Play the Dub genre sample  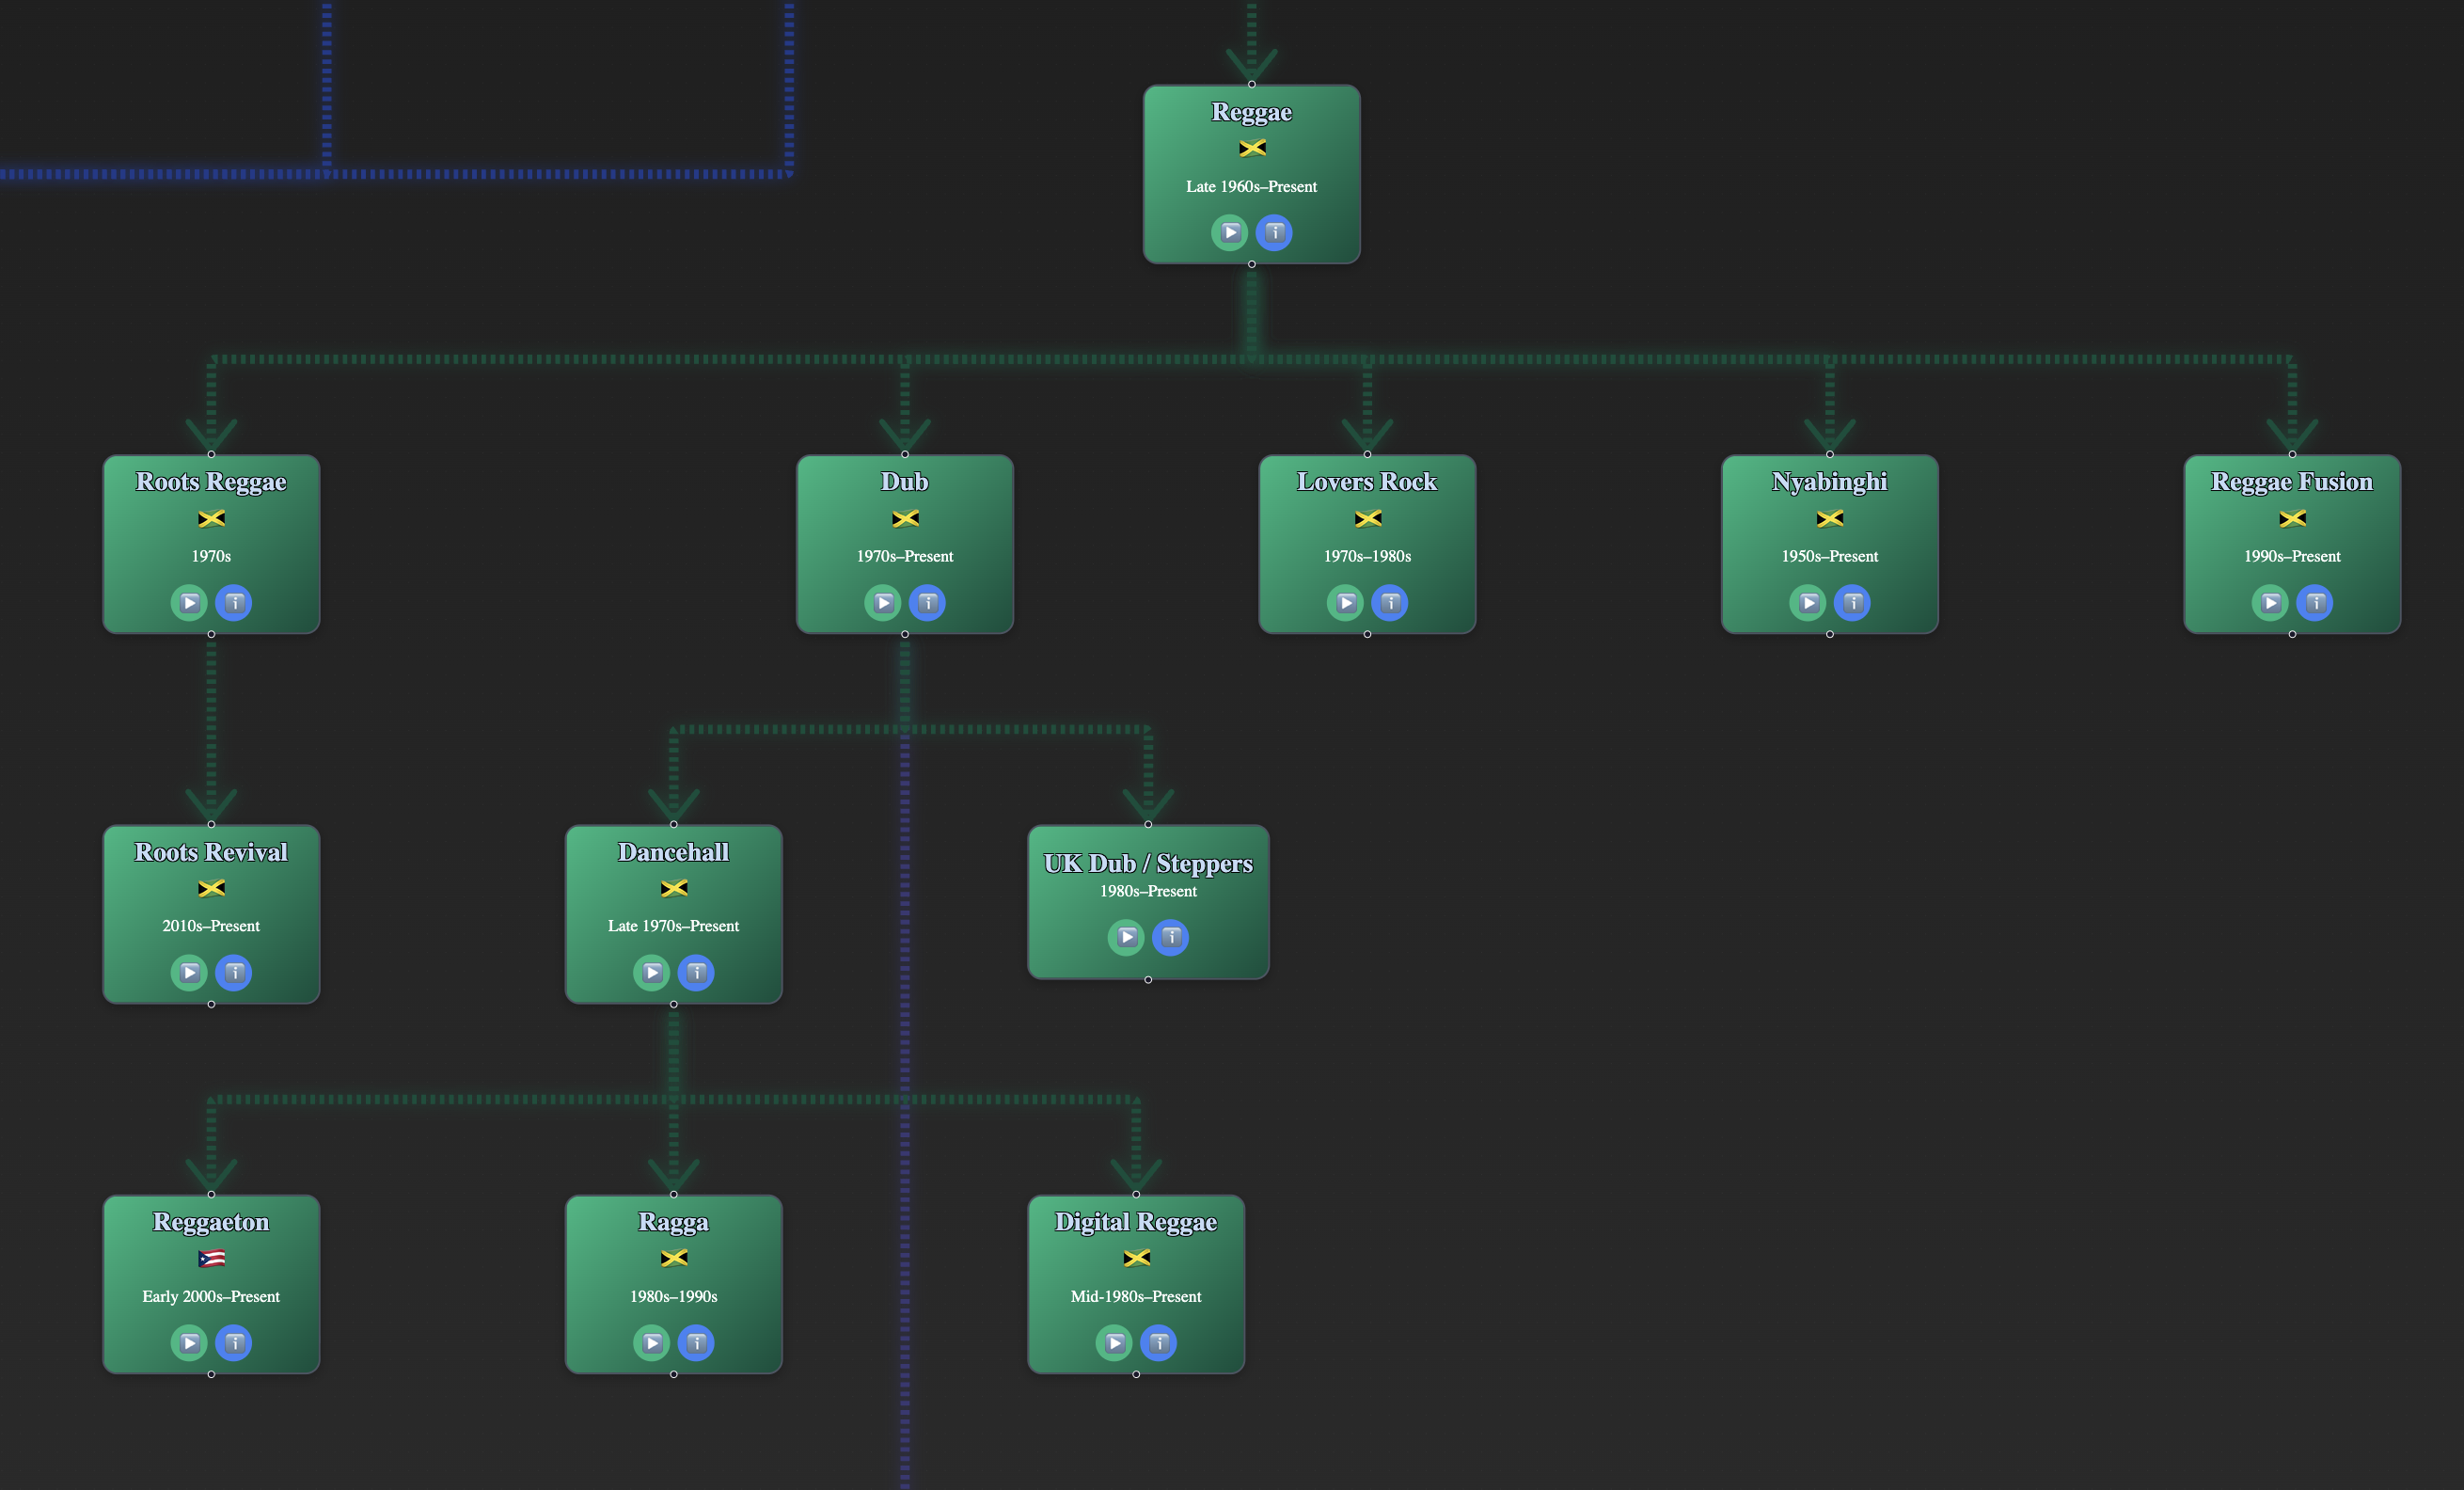[883, 603]
